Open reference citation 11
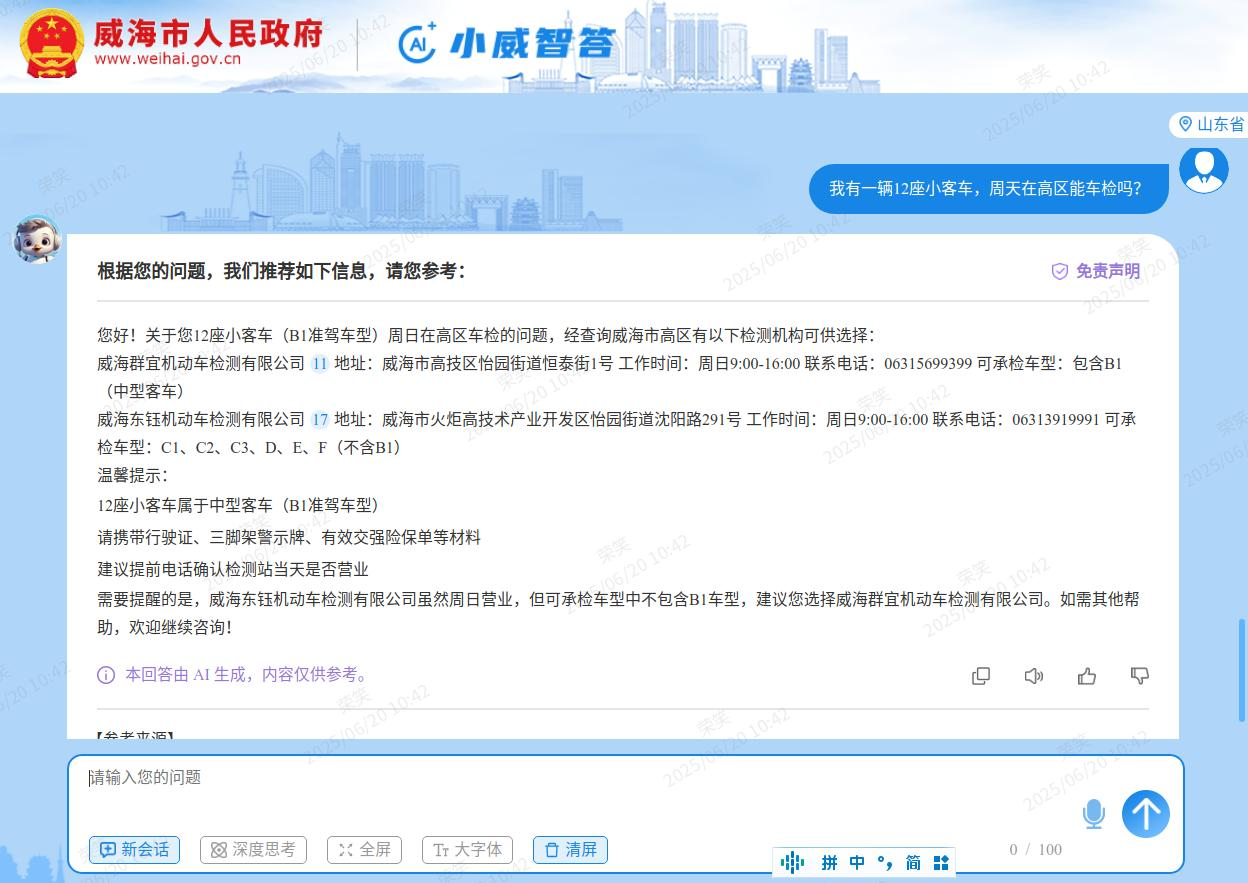Viewport: 1248px width, 883px height. point(320,364)
